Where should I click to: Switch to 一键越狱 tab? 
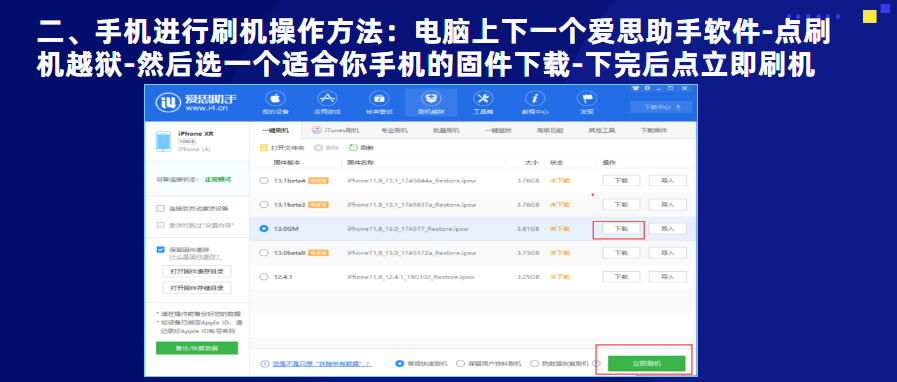click(498, 130)
